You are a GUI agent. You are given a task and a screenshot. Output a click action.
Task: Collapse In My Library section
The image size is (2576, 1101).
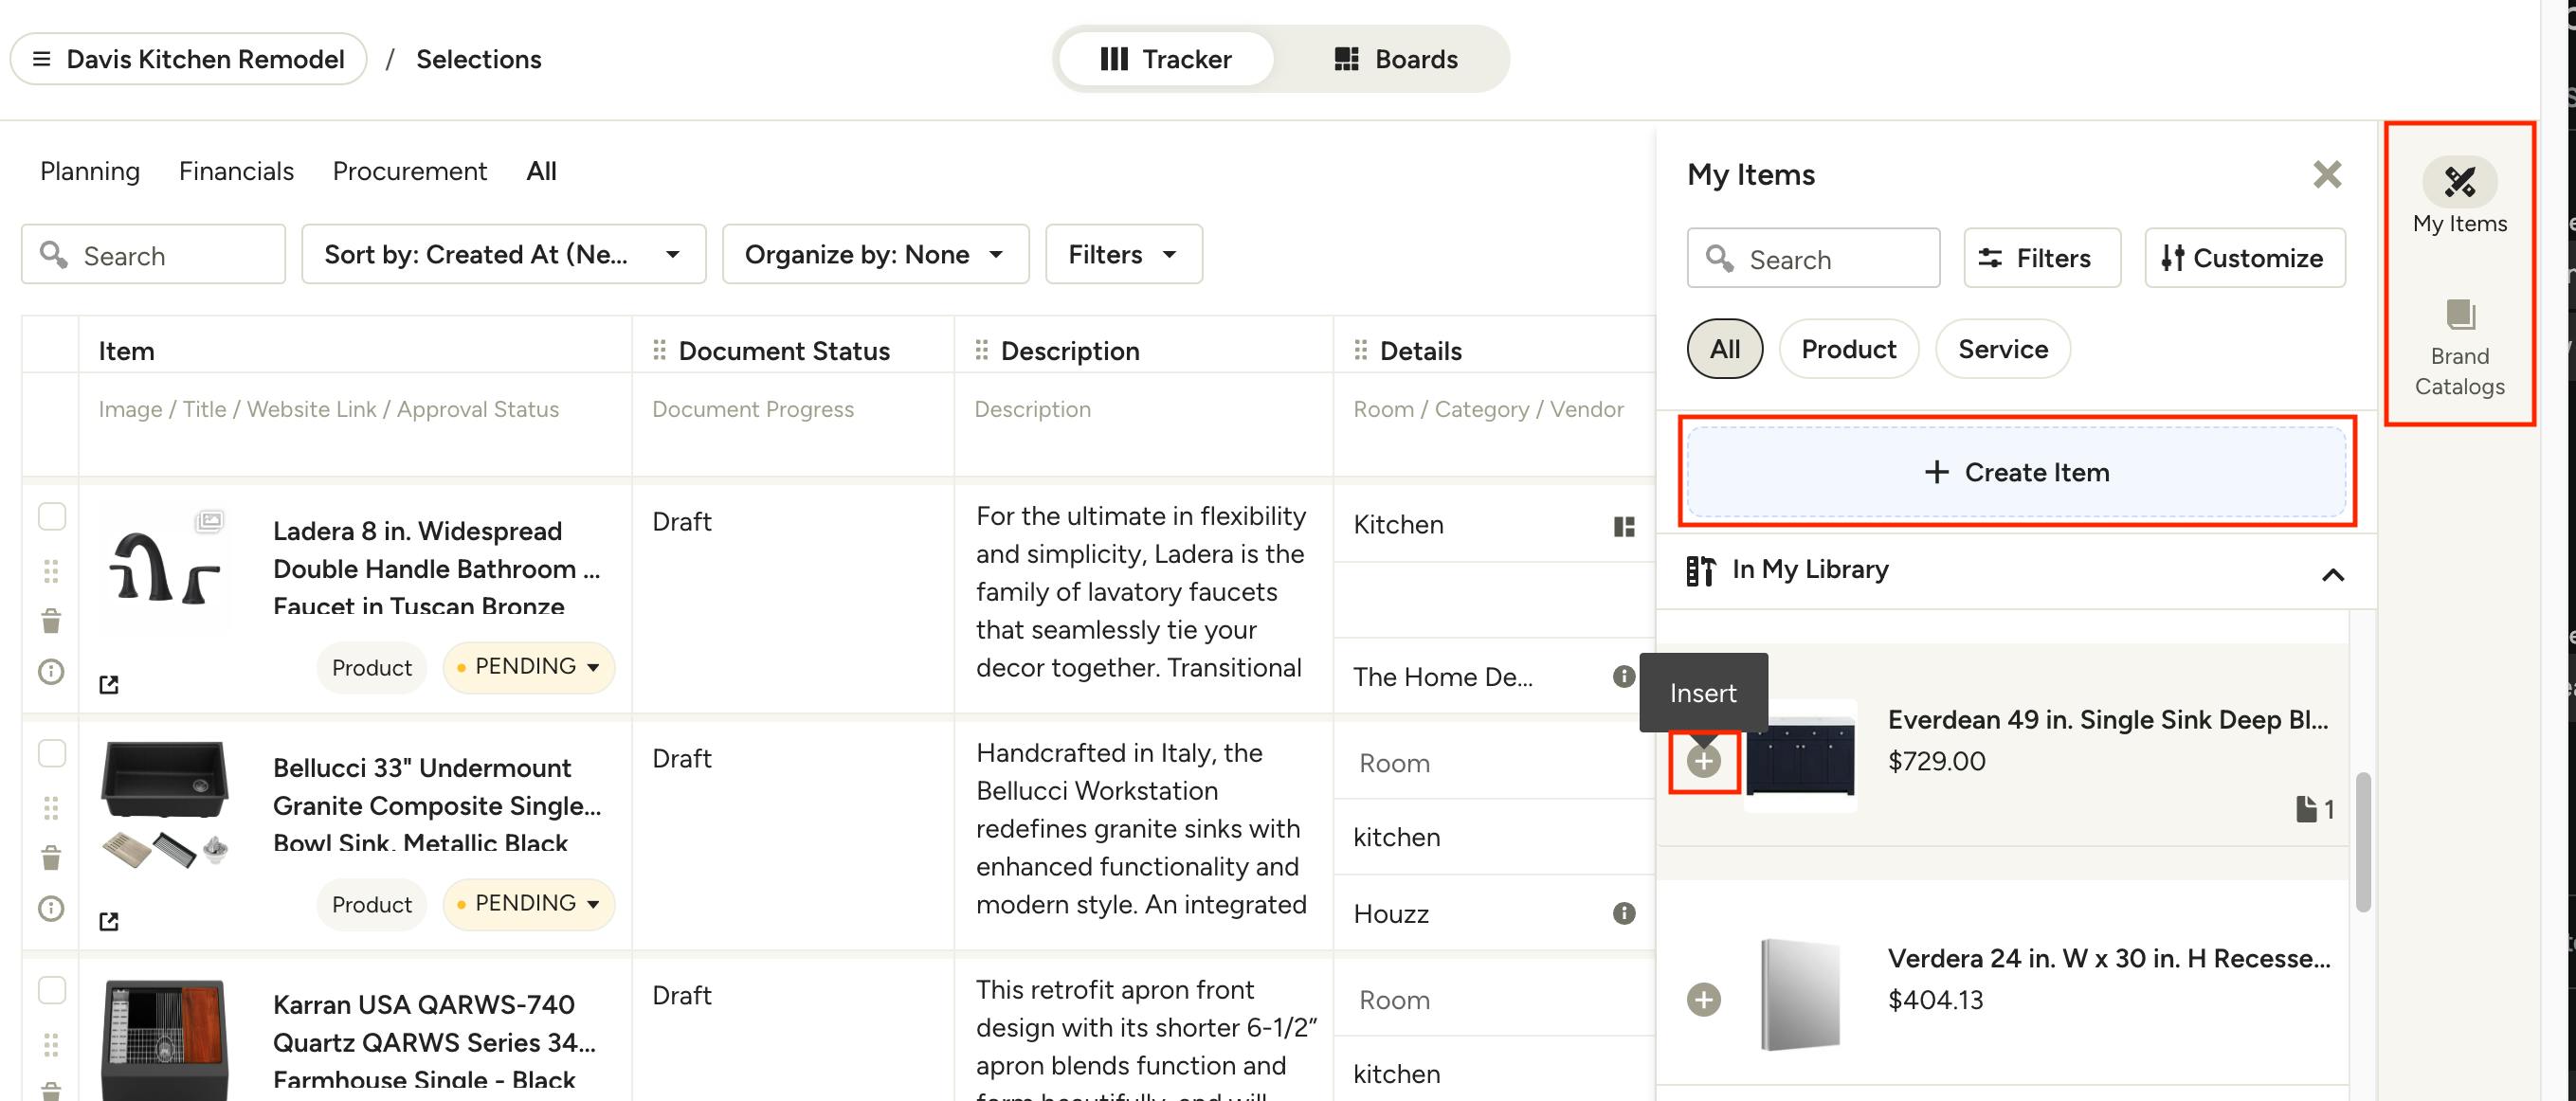[x=2332, y=574]
